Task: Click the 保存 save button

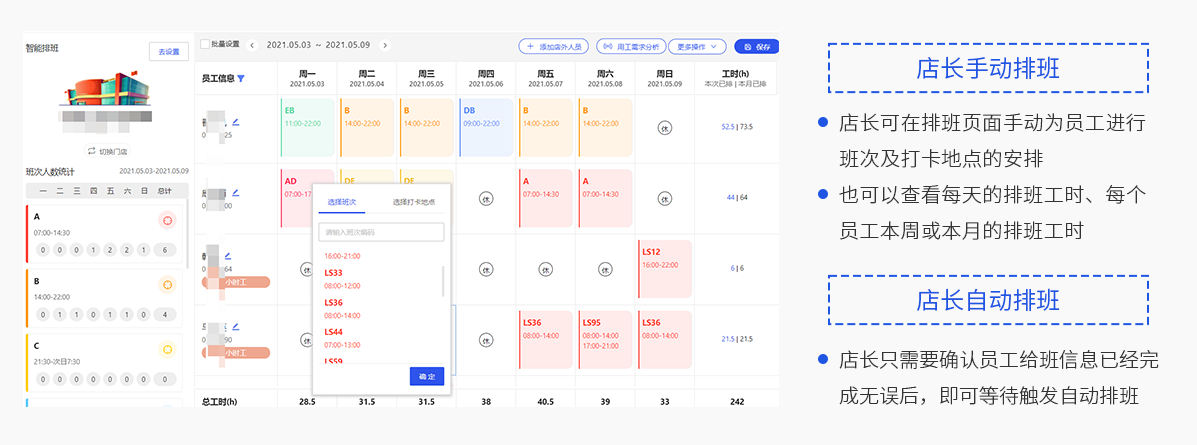Action: coord(756,46)
